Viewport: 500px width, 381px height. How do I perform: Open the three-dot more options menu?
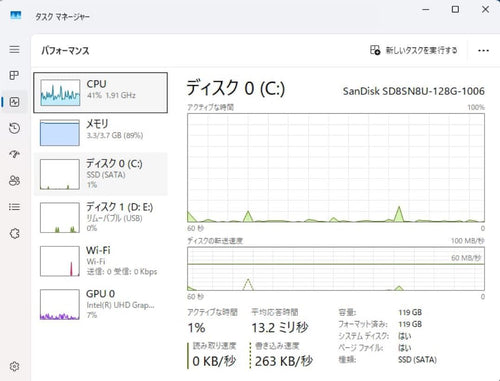tap(483, 51)
